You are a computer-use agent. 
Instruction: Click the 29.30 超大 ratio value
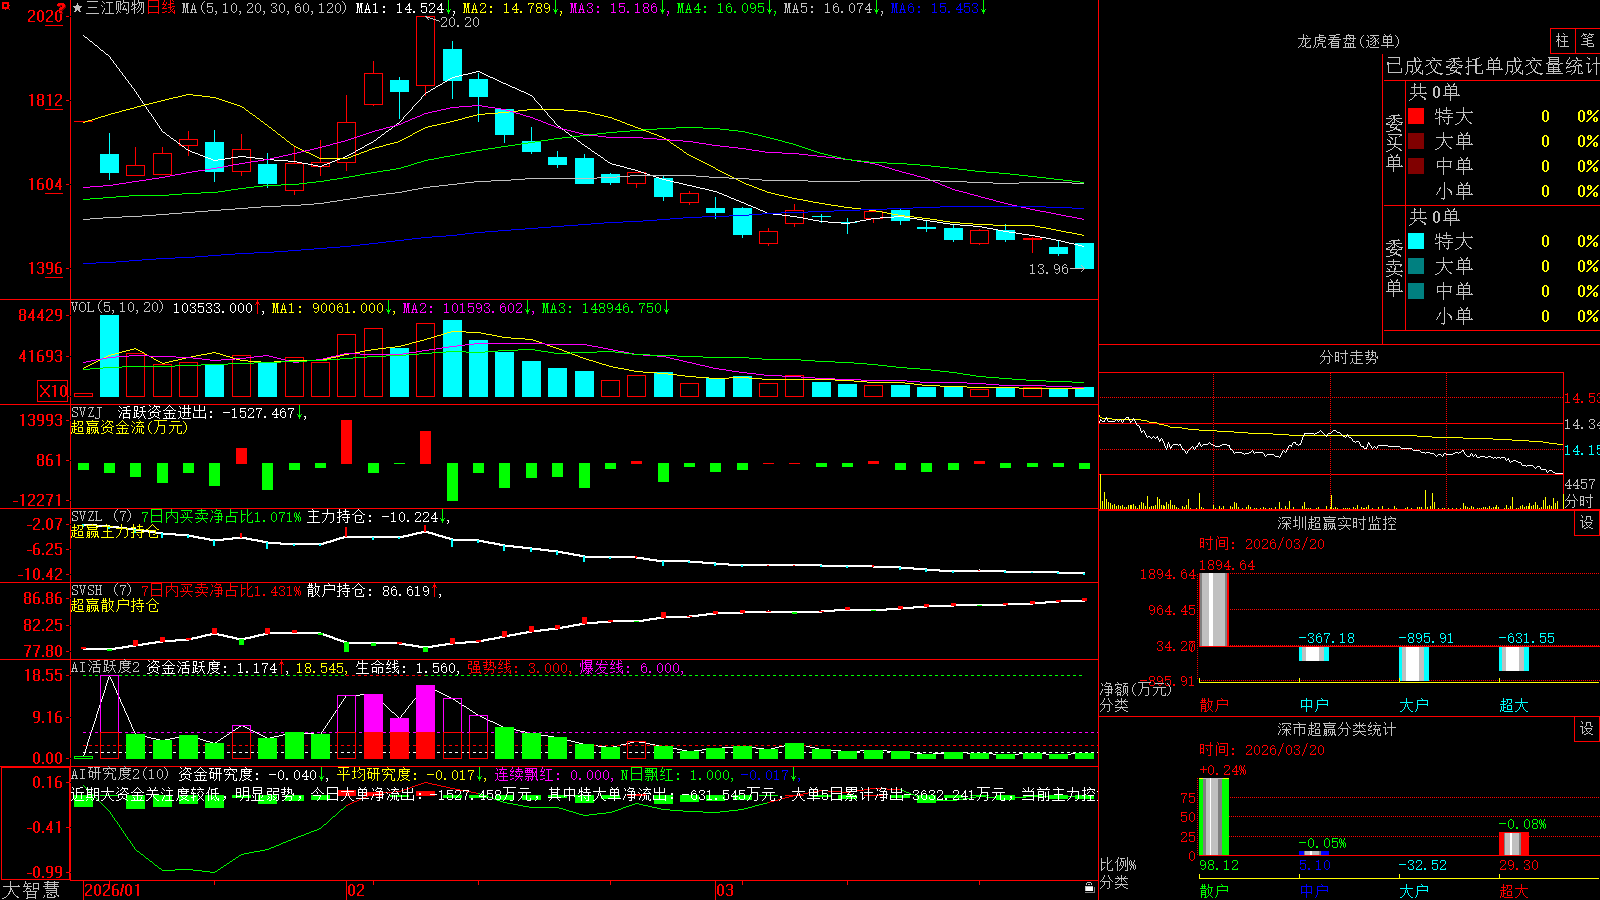tap(1519, 865)
